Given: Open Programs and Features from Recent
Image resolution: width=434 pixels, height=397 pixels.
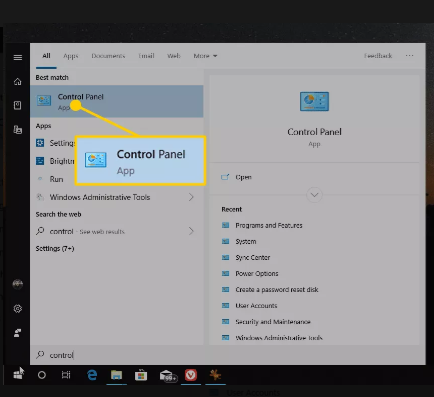Looking at the screenshot, I should coord(269,225).
